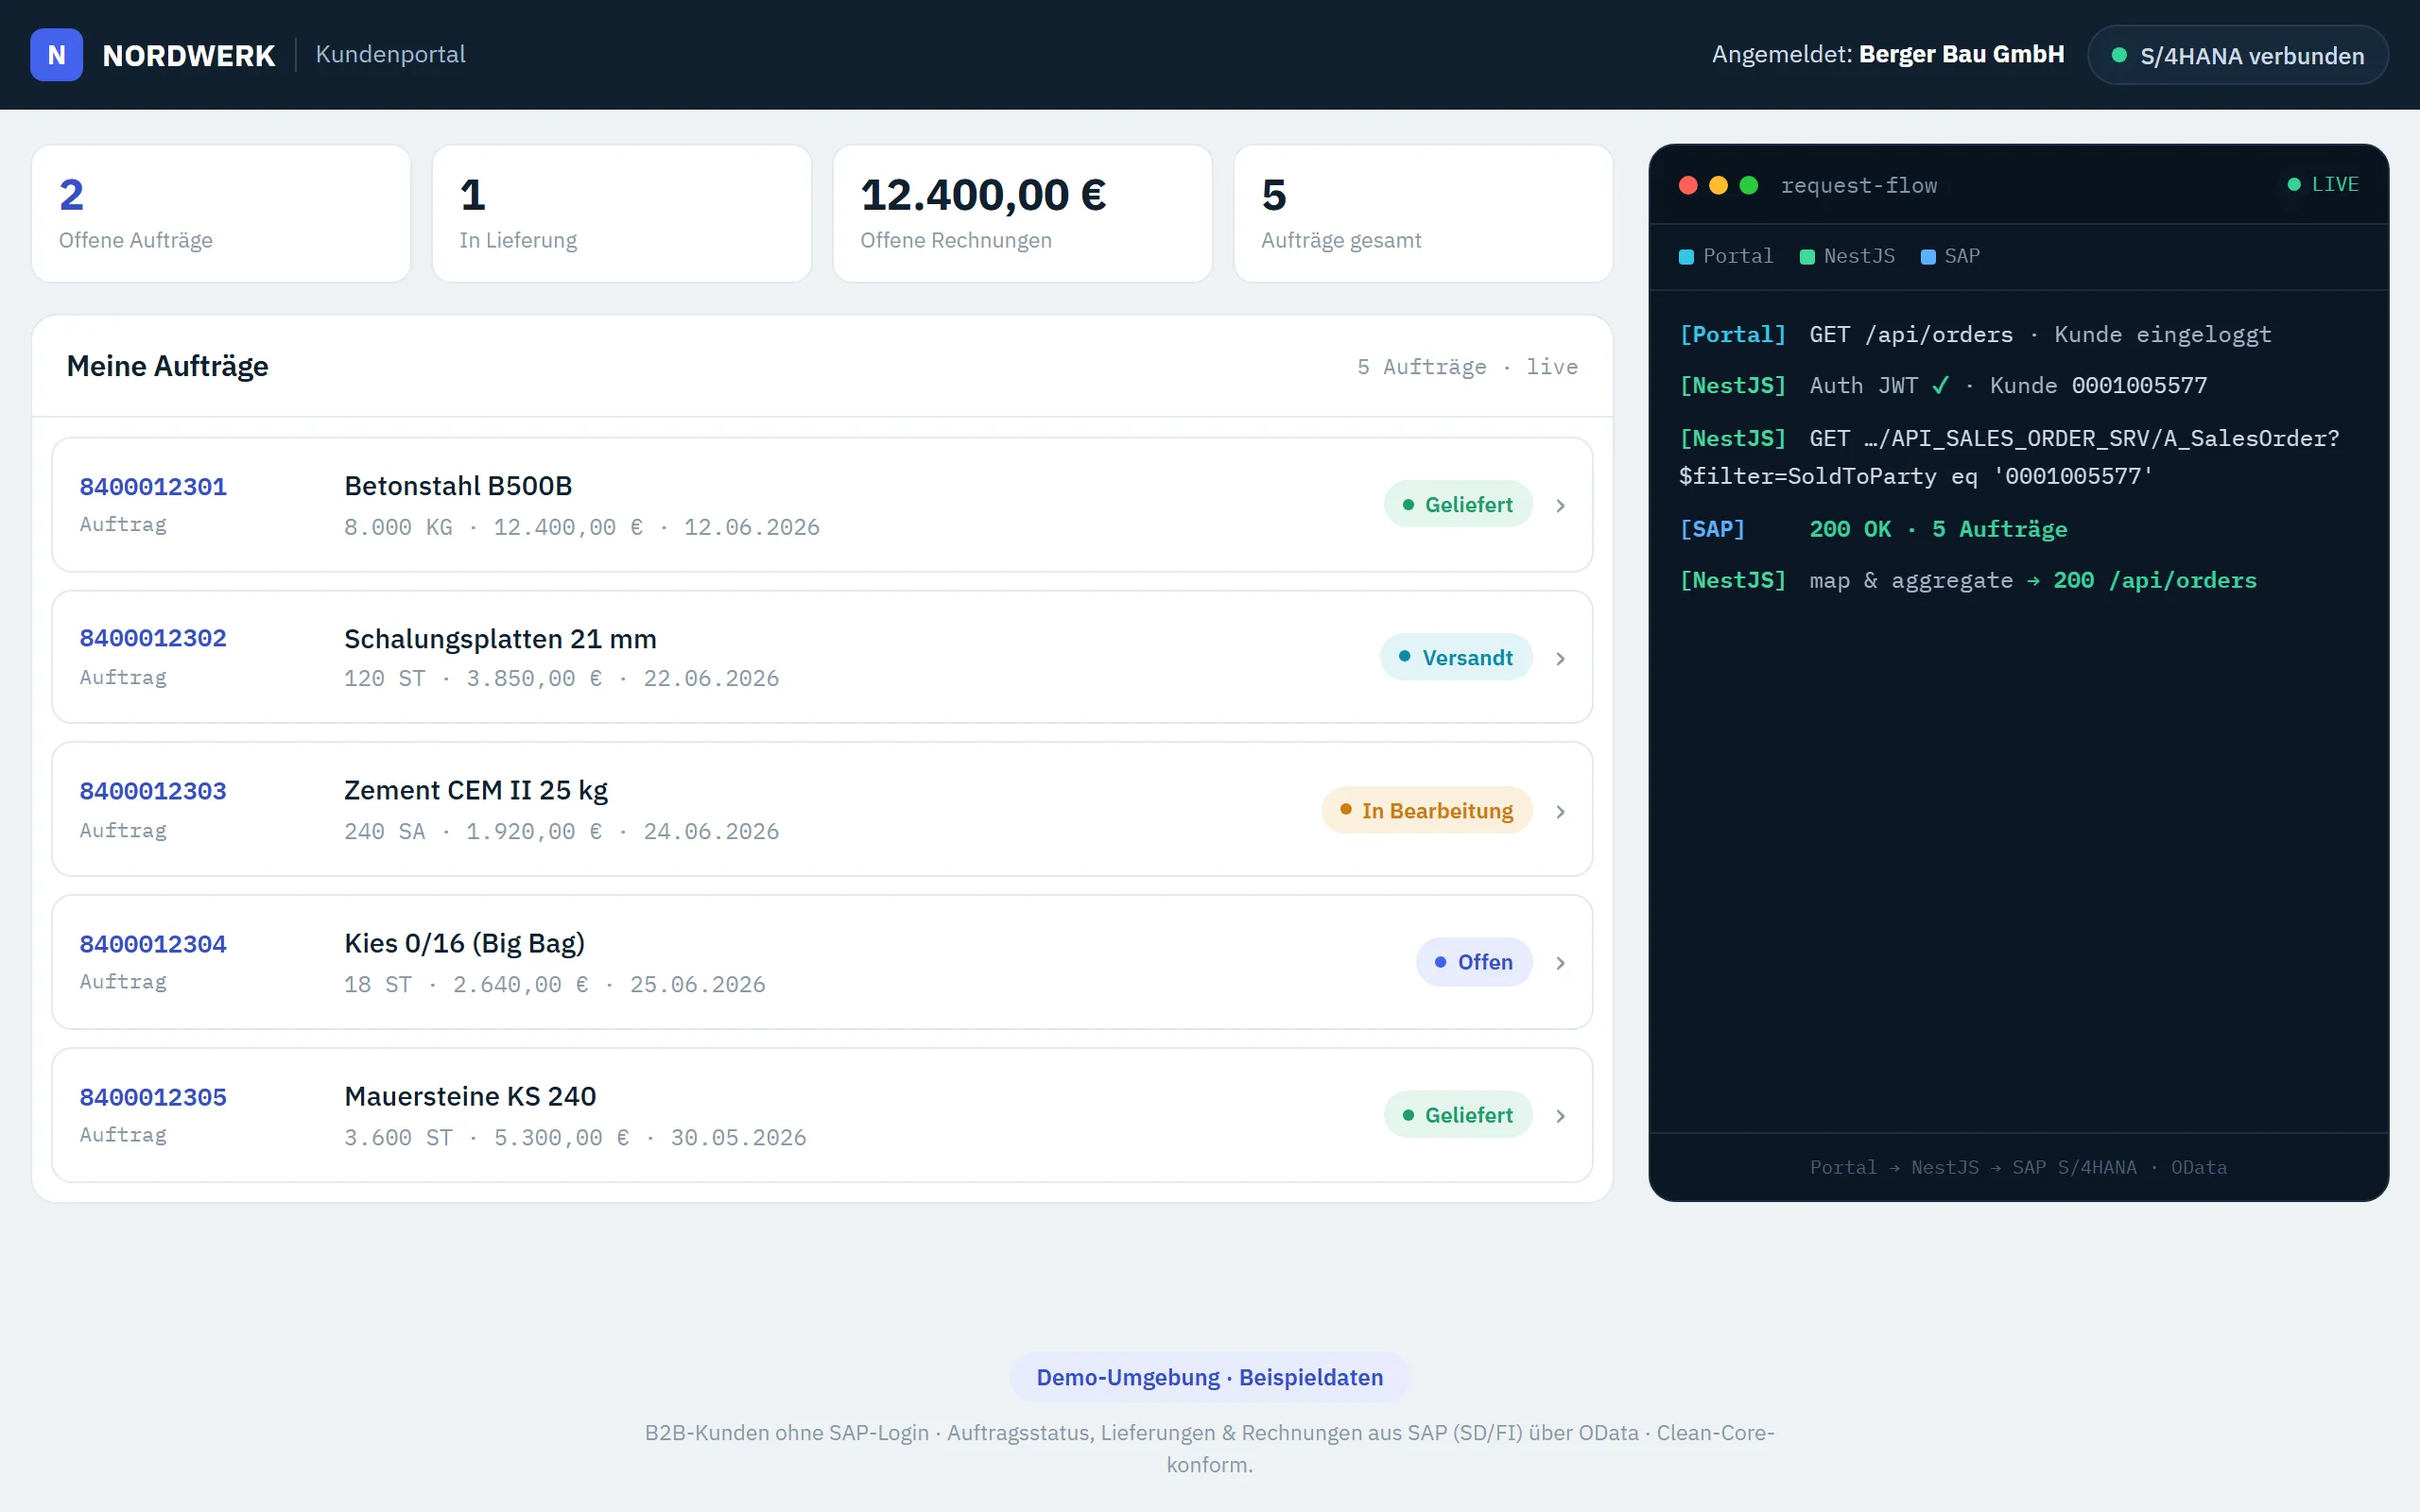Click the request-flow window title
The width and height of the screenshot is (2420, 1512).
1859,185
